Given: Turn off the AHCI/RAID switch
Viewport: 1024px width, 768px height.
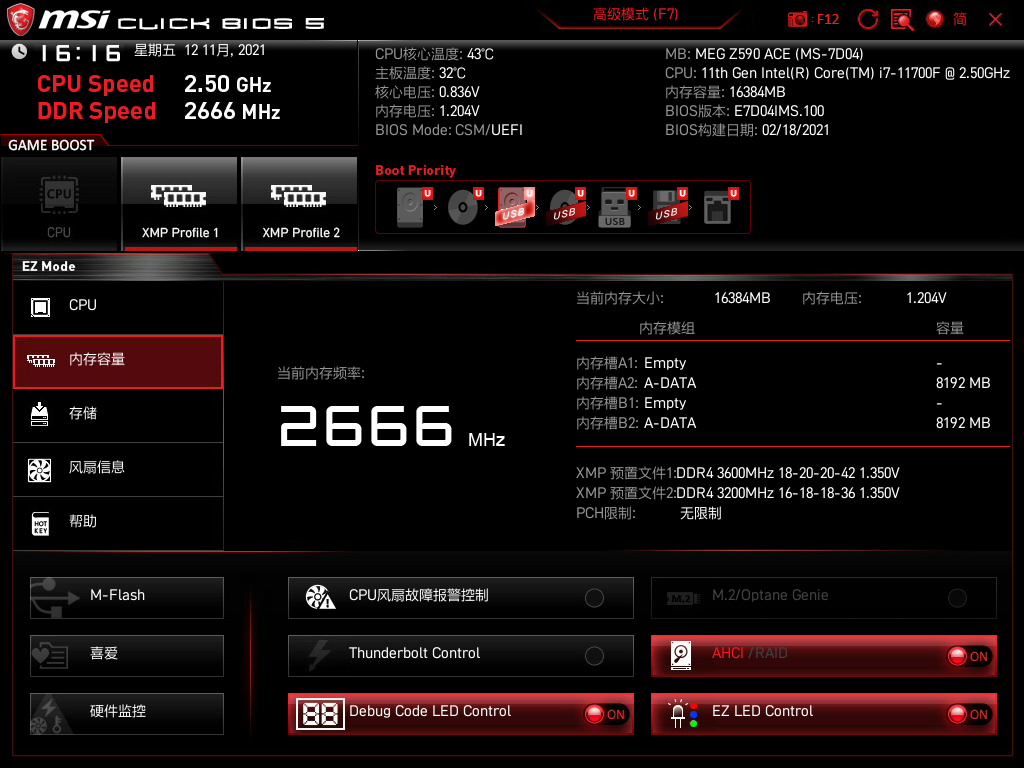Looking at the screenshot, I should point(968,656).
